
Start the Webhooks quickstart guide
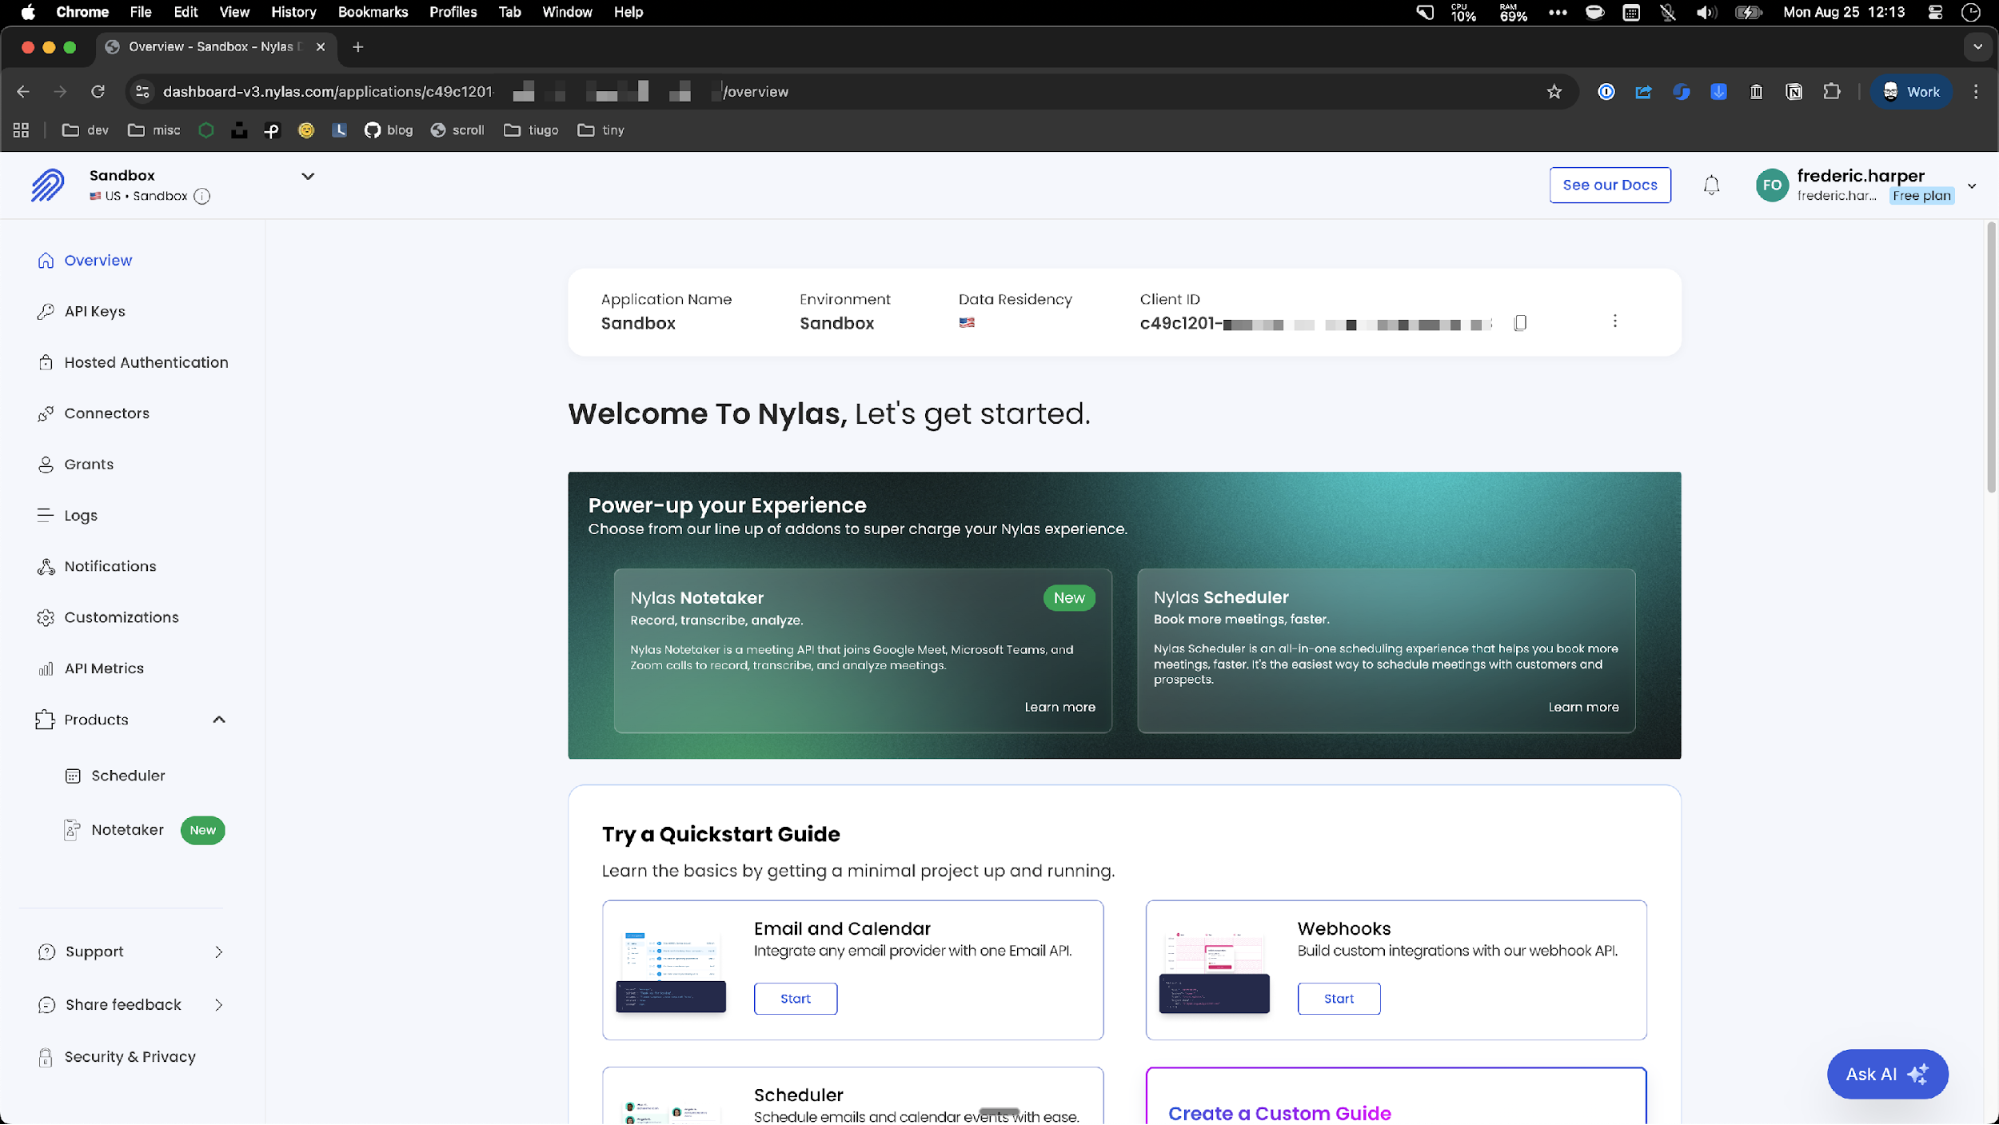pyautogui.click(x=1338, y=998)
